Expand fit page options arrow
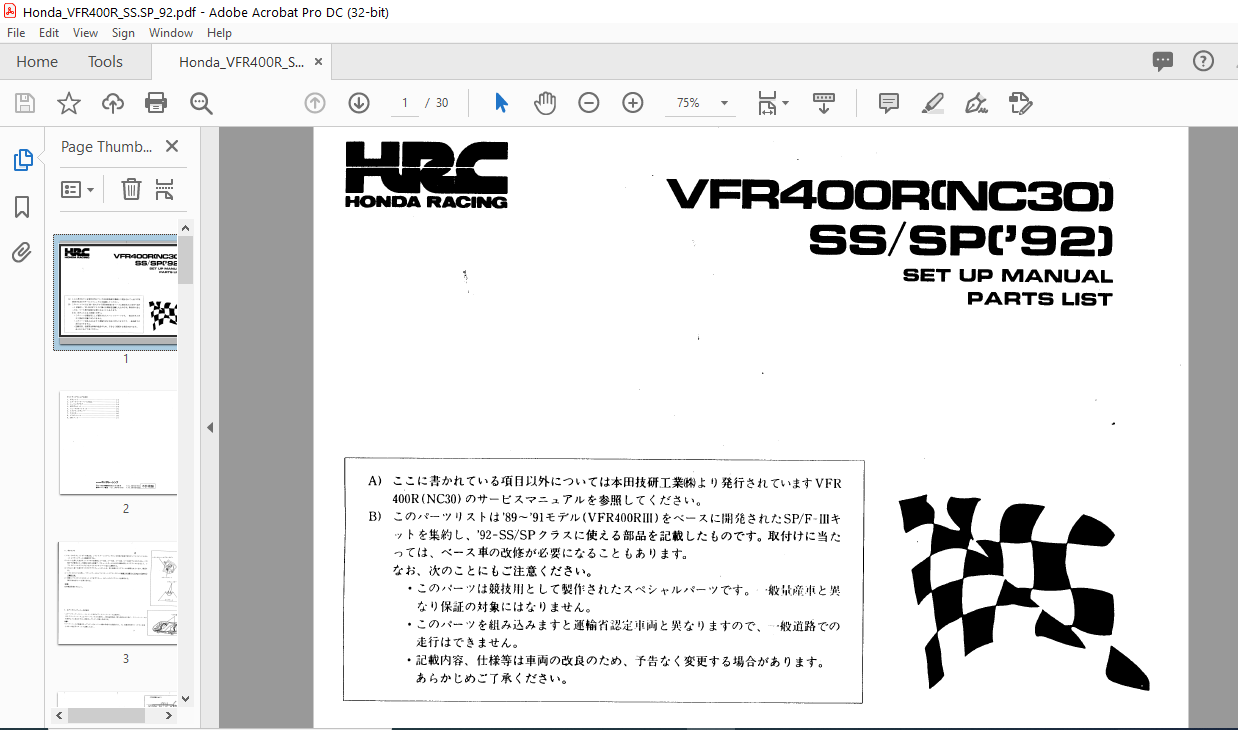 [785, 103]
